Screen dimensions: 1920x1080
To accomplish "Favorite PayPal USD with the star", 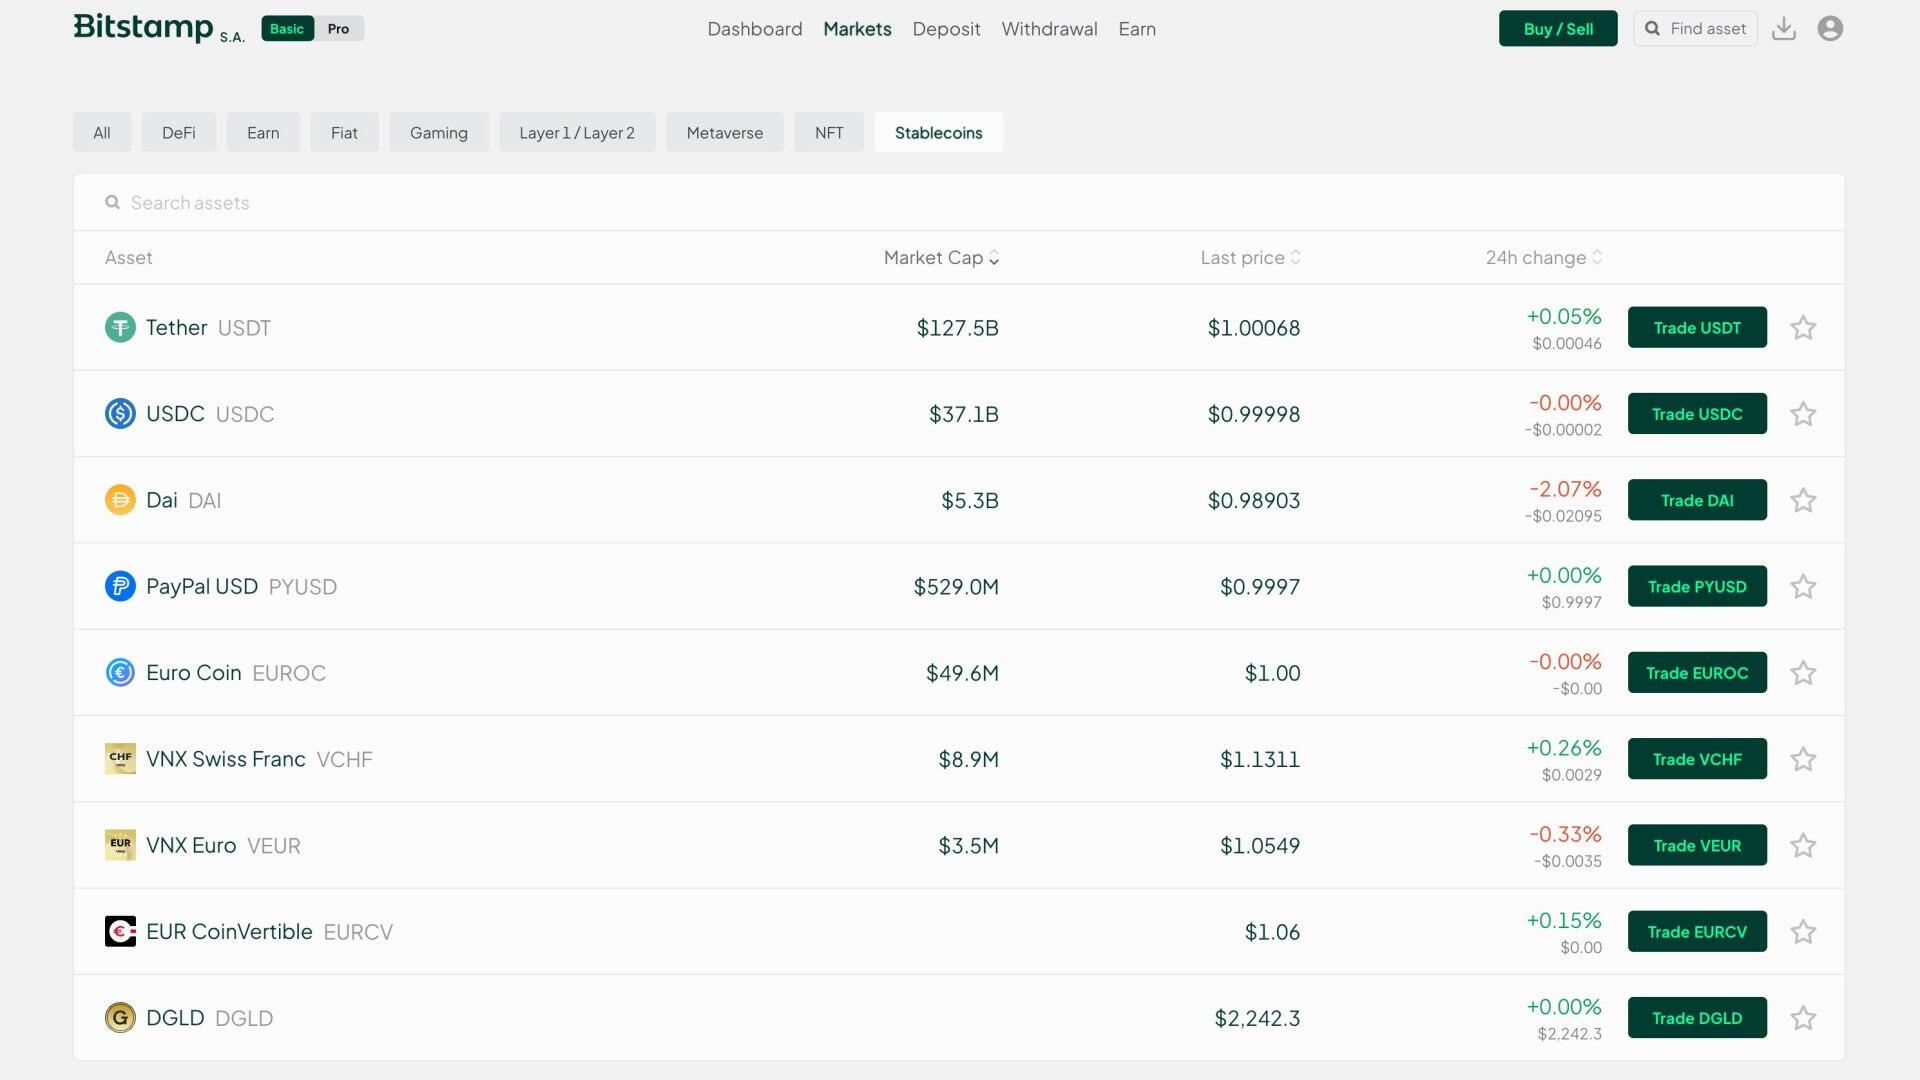I will tap(1803, 586).
